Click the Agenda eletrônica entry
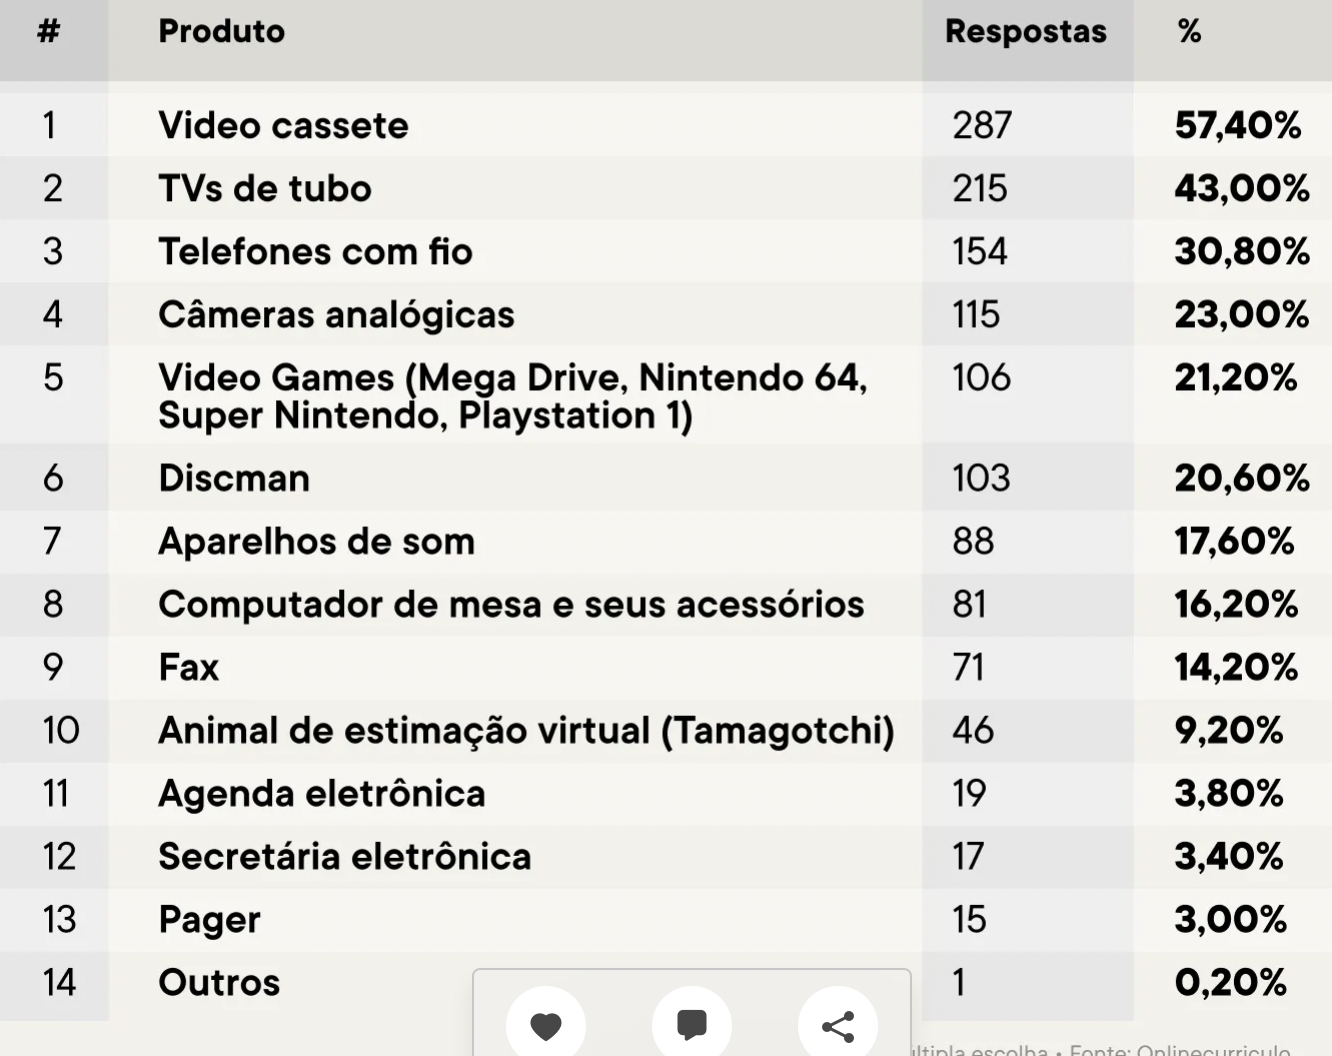Viewport: 1332px width, 1056px height. 322,793
